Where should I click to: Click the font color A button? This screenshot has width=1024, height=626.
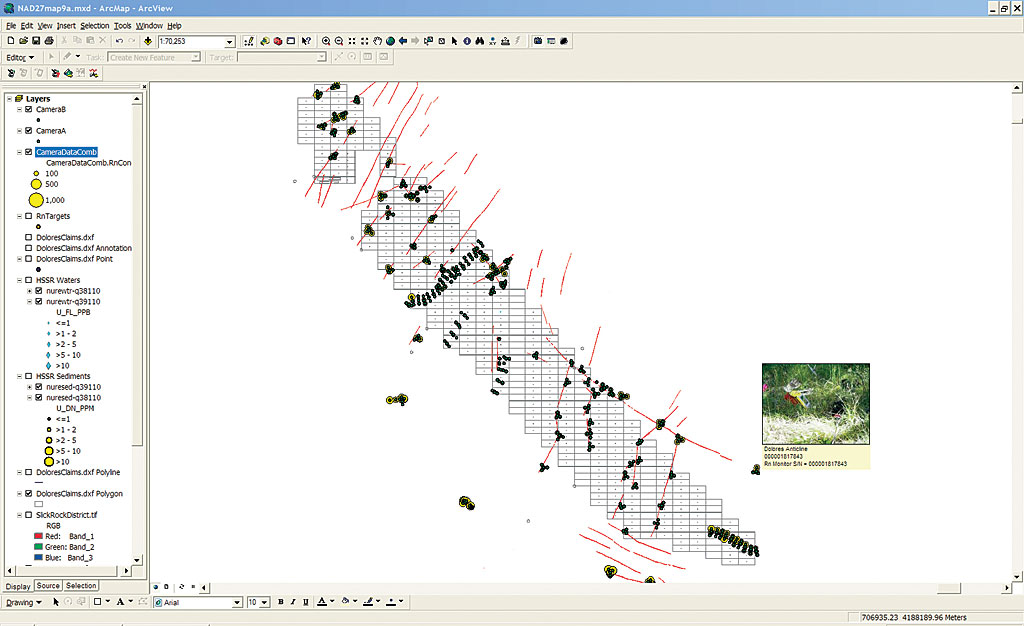pos(321,602)
